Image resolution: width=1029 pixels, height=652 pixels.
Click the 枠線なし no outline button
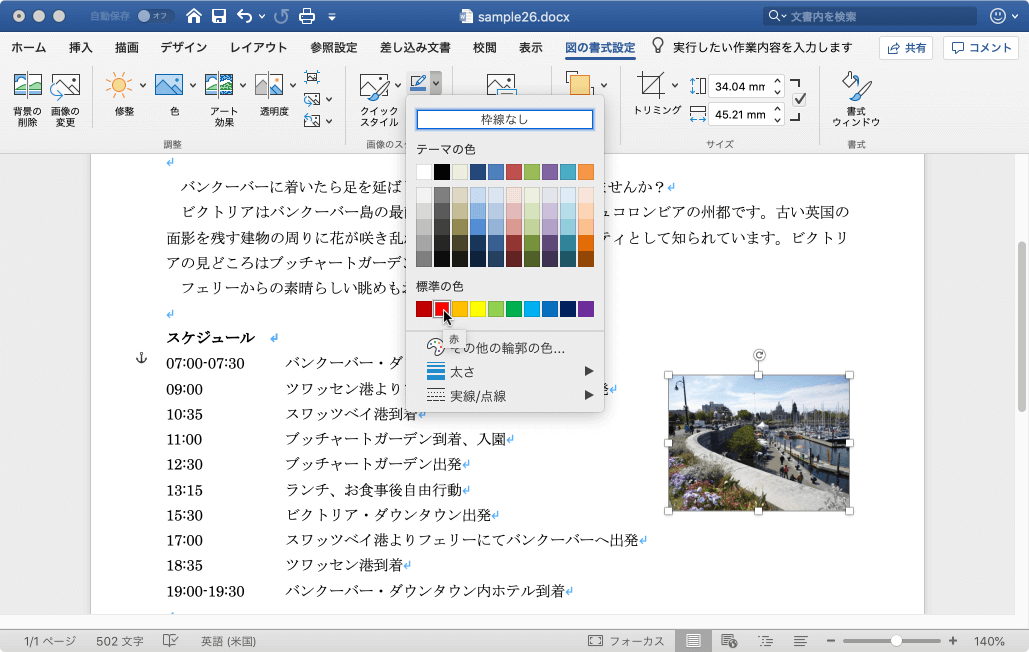(x=505, y=119)
